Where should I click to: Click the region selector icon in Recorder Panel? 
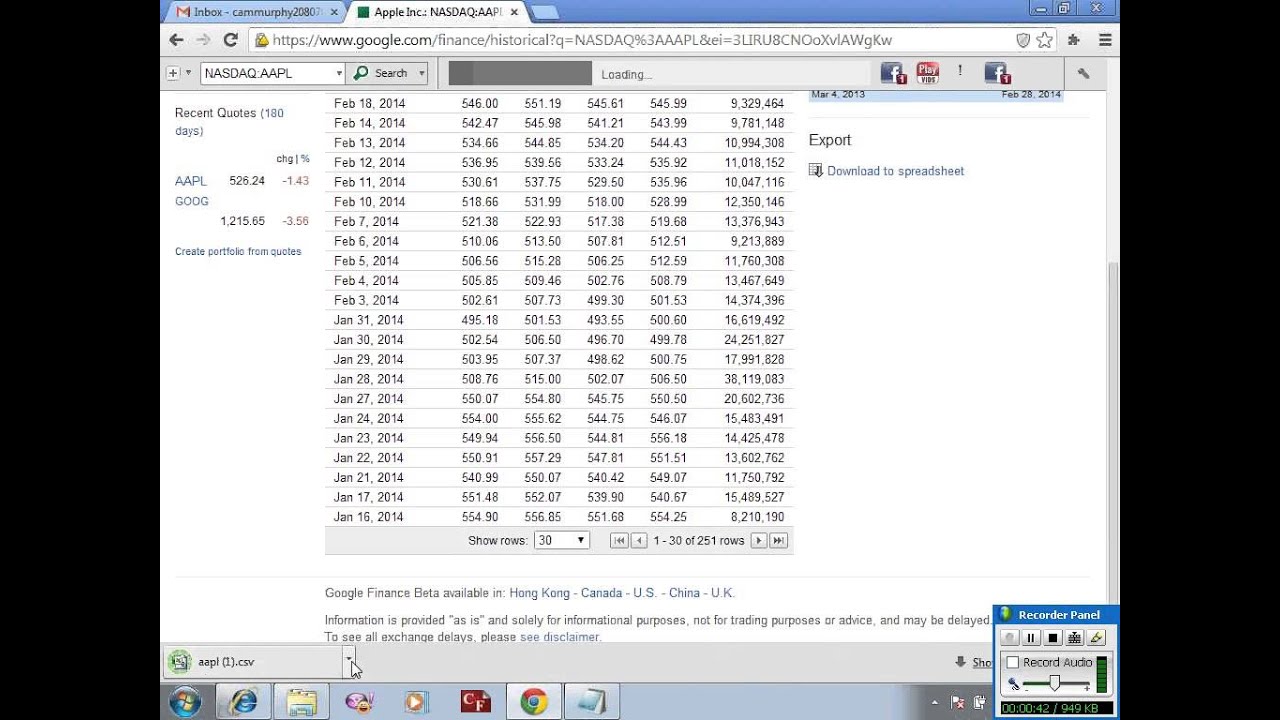[1074, 638]
